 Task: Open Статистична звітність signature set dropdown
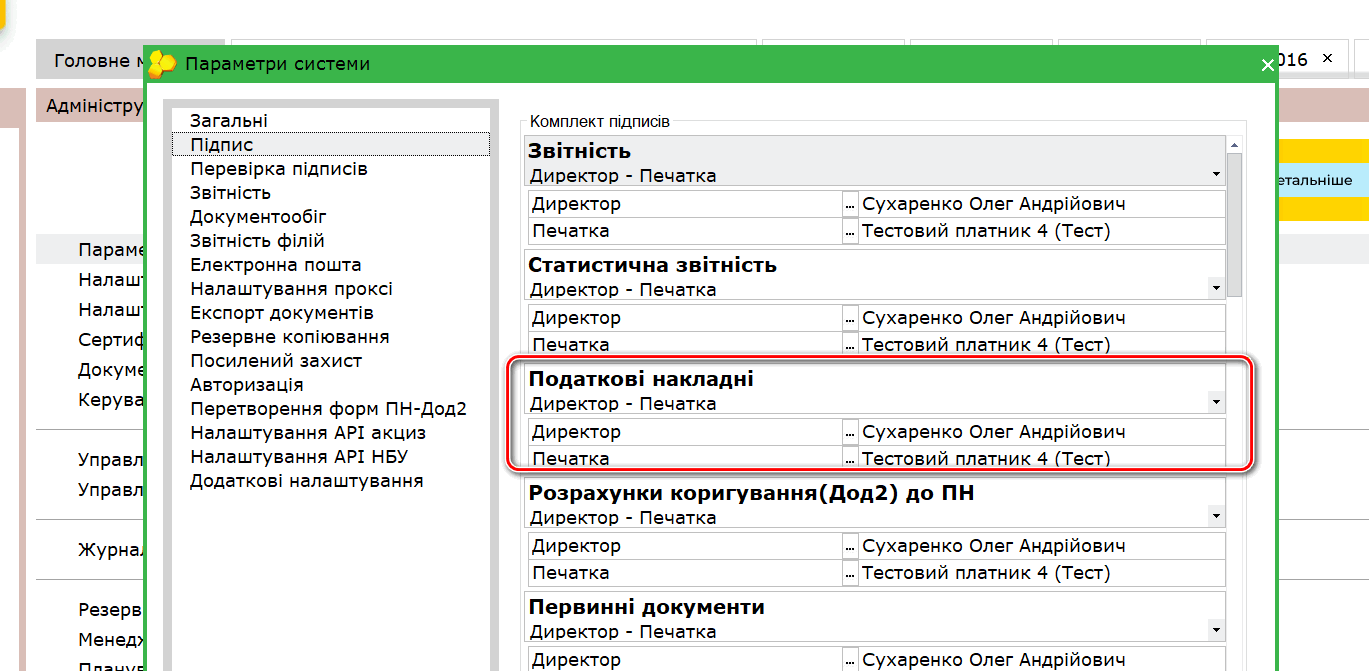(x=1216, y=289)
